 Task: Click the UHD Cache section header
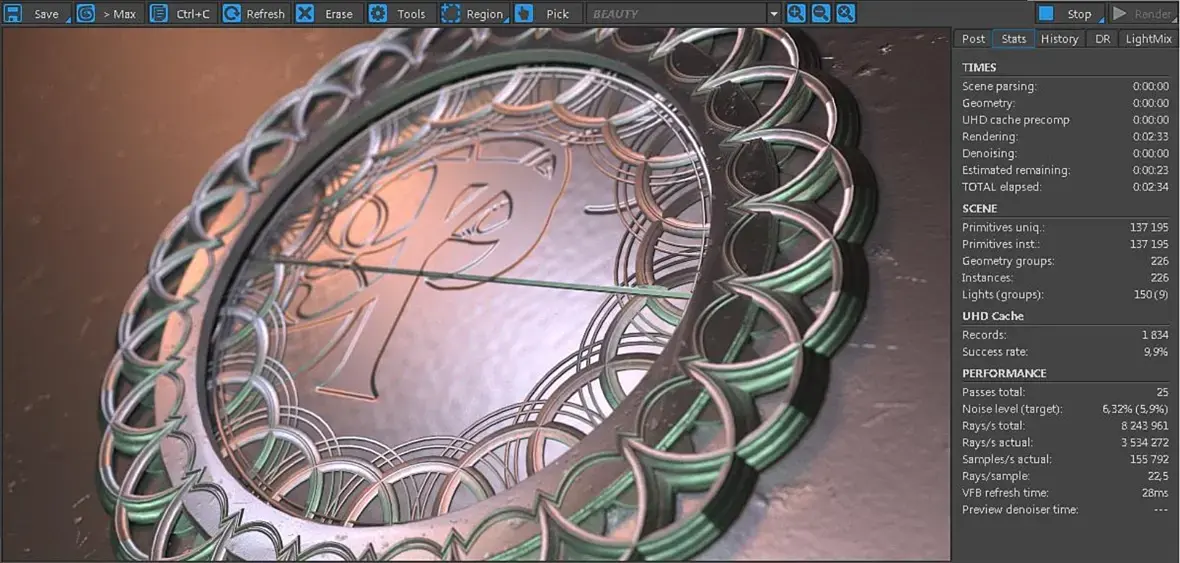click(993, 316)
